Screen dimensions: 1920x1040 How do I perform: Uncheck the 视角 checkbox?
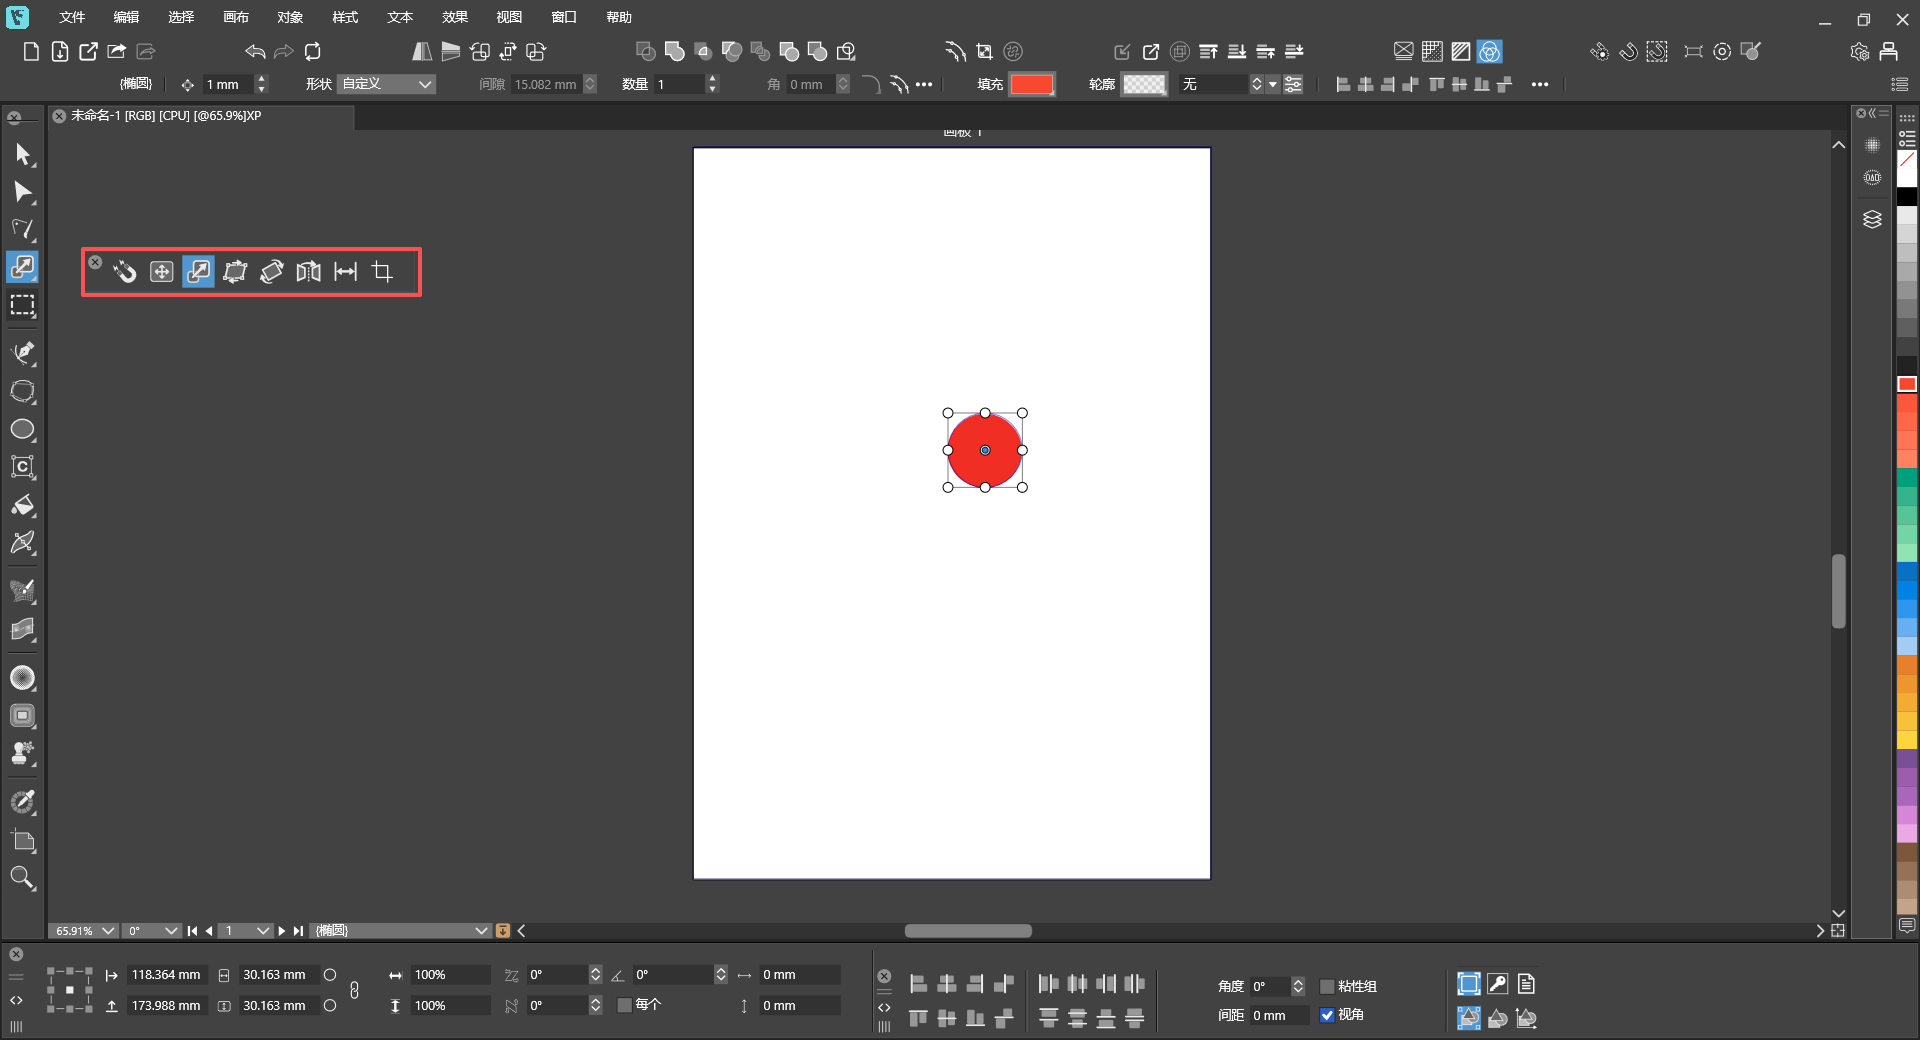click(1327, 1015)
